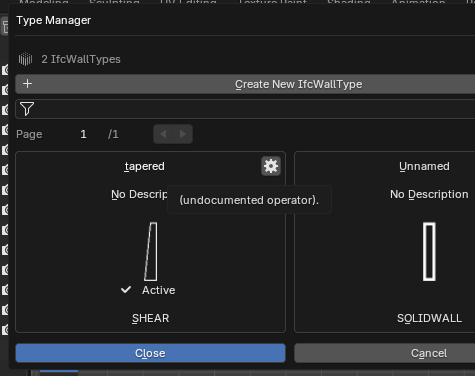
Task: Open settings gear for tapered type
Action: [271, 166]
